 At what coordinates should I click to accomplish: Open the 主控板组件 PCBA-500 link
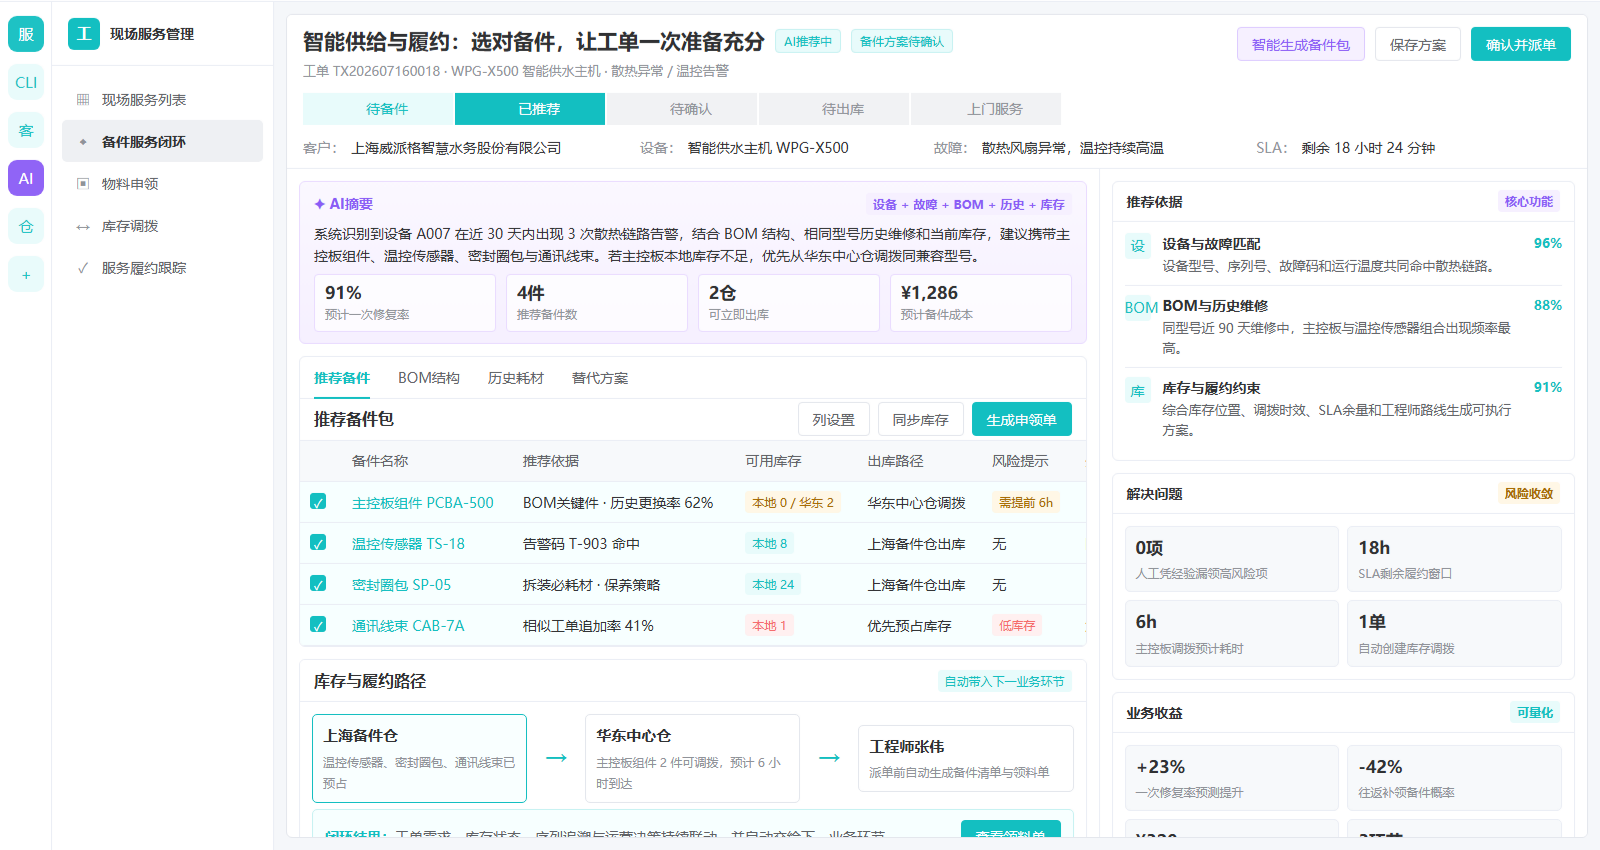tap(423, 503)
